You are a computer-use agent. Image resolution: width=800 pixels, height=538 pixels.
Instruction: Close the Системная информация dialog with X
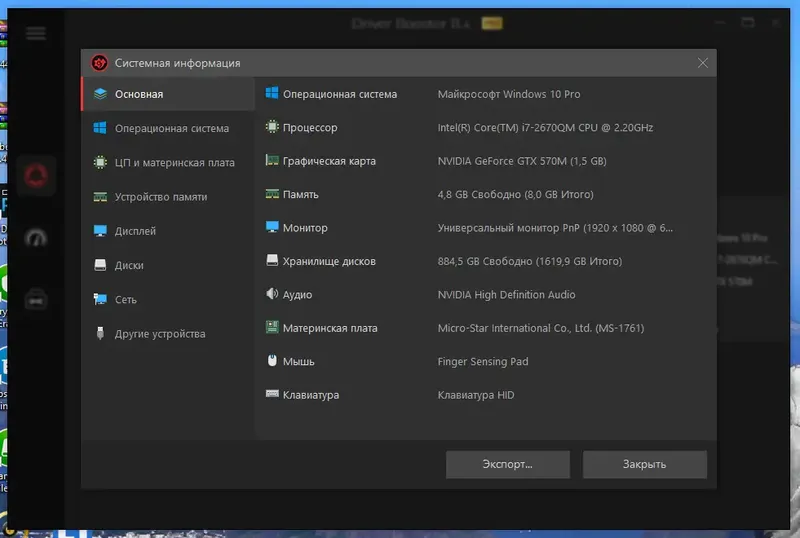703,63
